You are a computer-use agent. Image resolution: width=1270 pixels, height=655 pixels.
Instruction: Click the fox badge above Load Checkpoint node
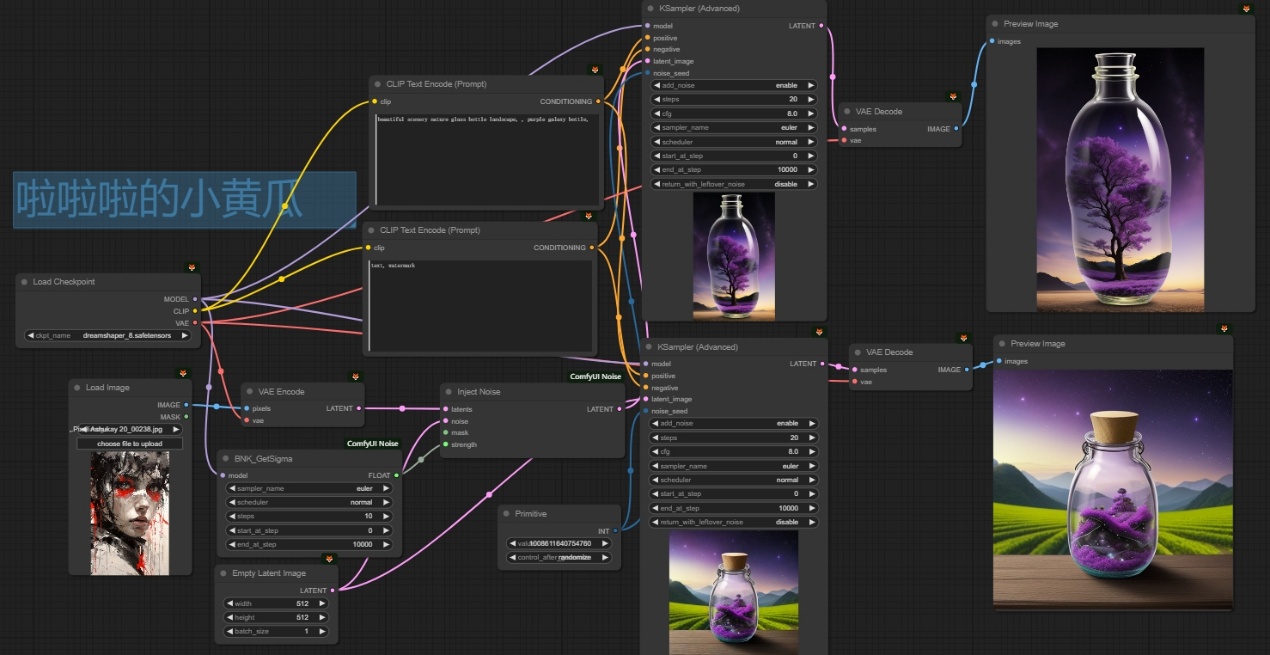point(191,268)
